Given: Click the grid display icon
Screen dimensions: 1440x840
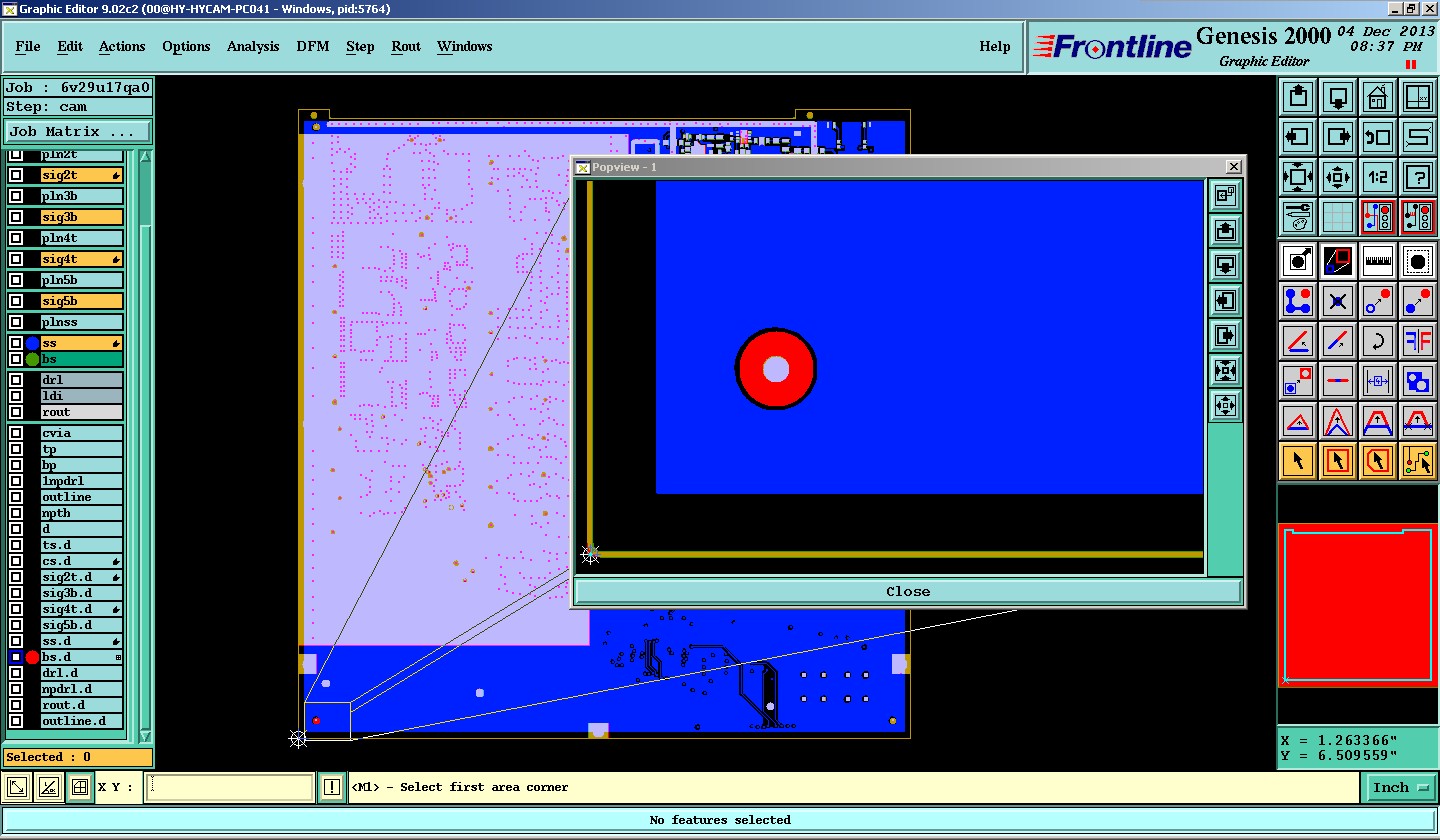Looking at the screenshot, I should [1338, 216].
